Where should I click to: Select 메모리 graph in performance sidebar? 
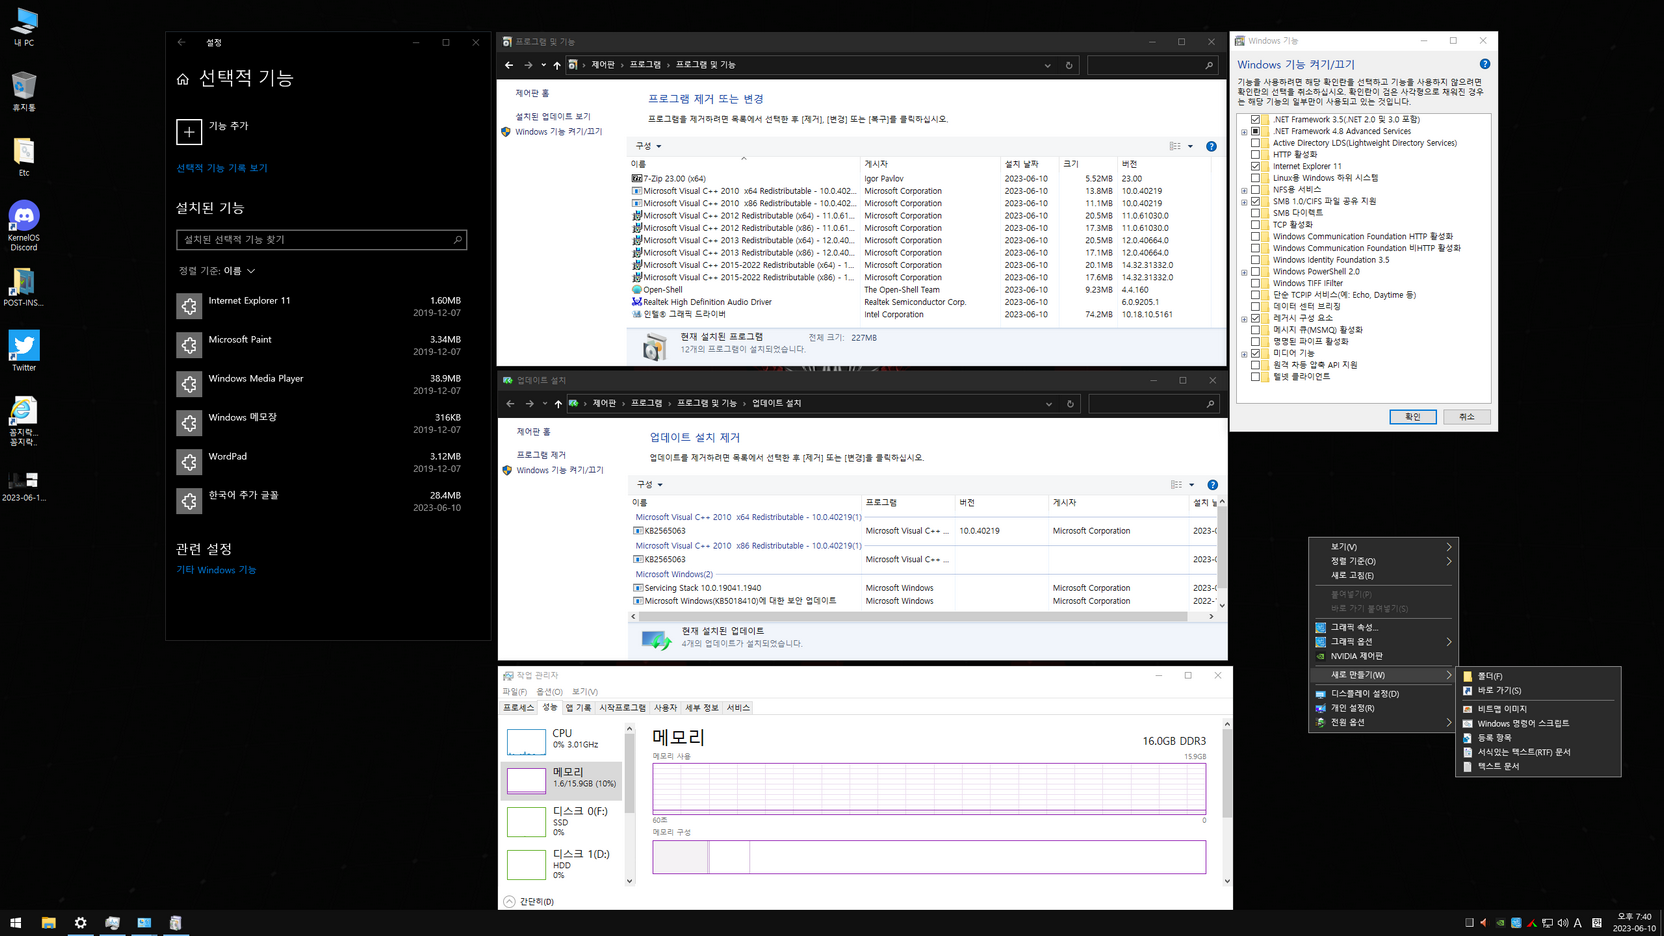(x=562, y=780)
